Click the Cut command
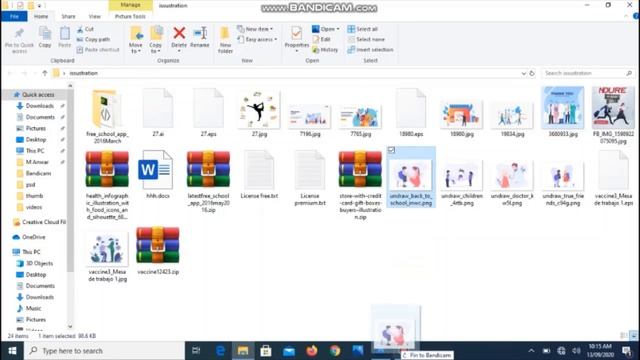 (x=85, y=29)
